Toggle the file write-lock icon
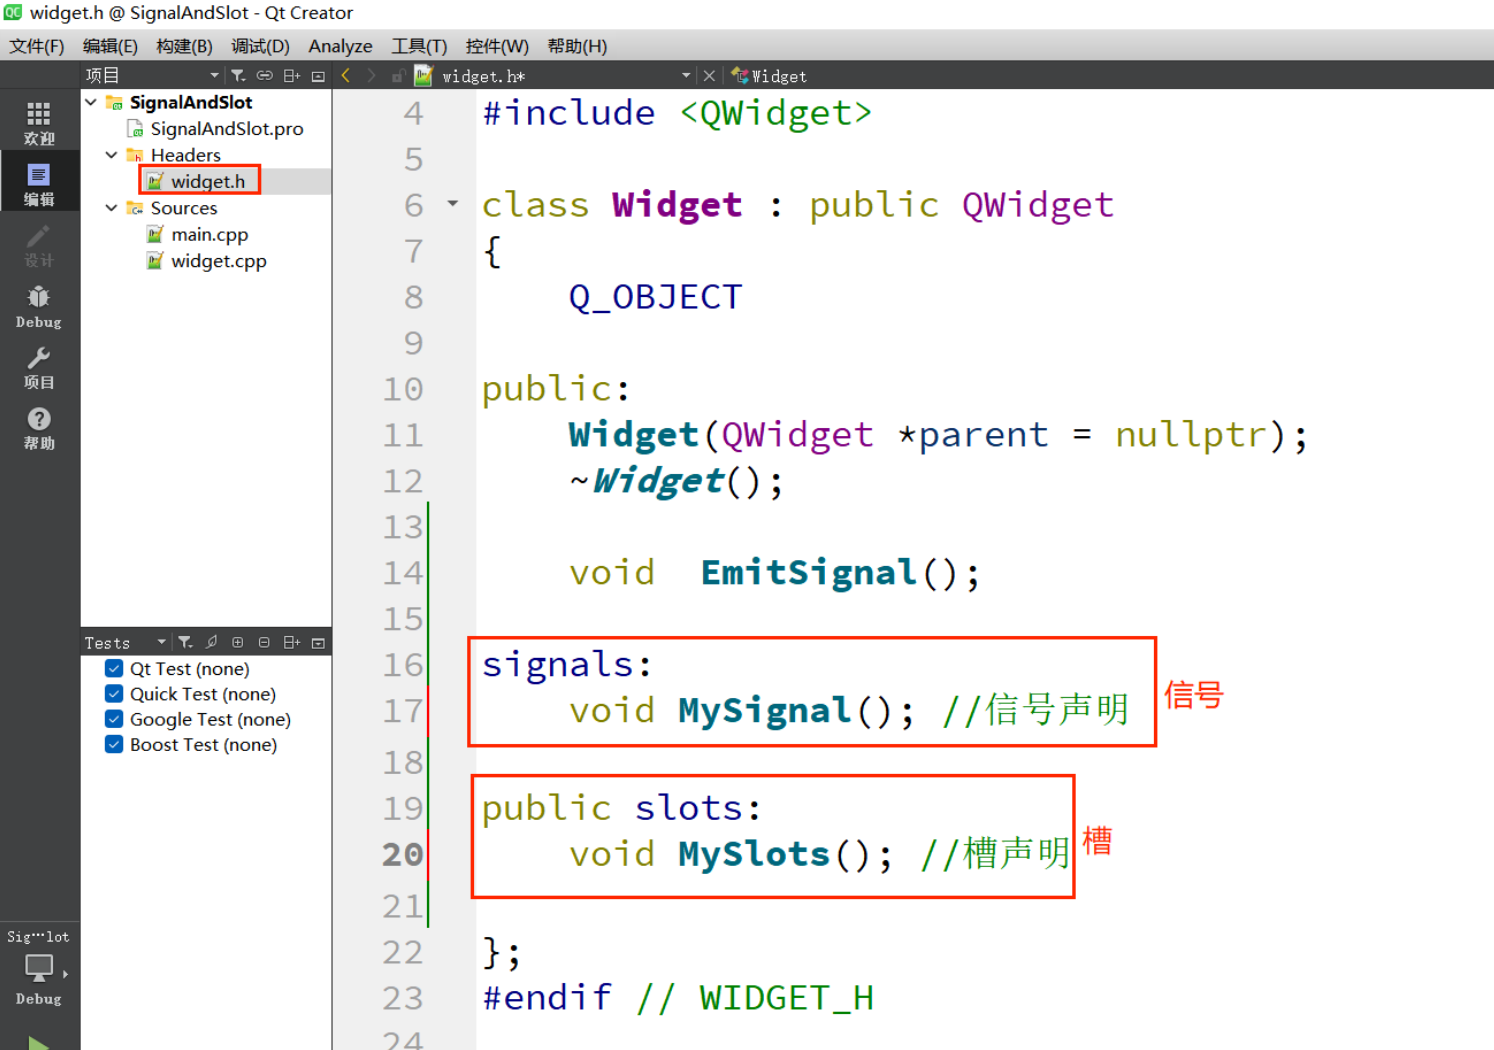The width and height of the screenshot is (1494, 1050). pyautogui.click(x=398, y=76)
